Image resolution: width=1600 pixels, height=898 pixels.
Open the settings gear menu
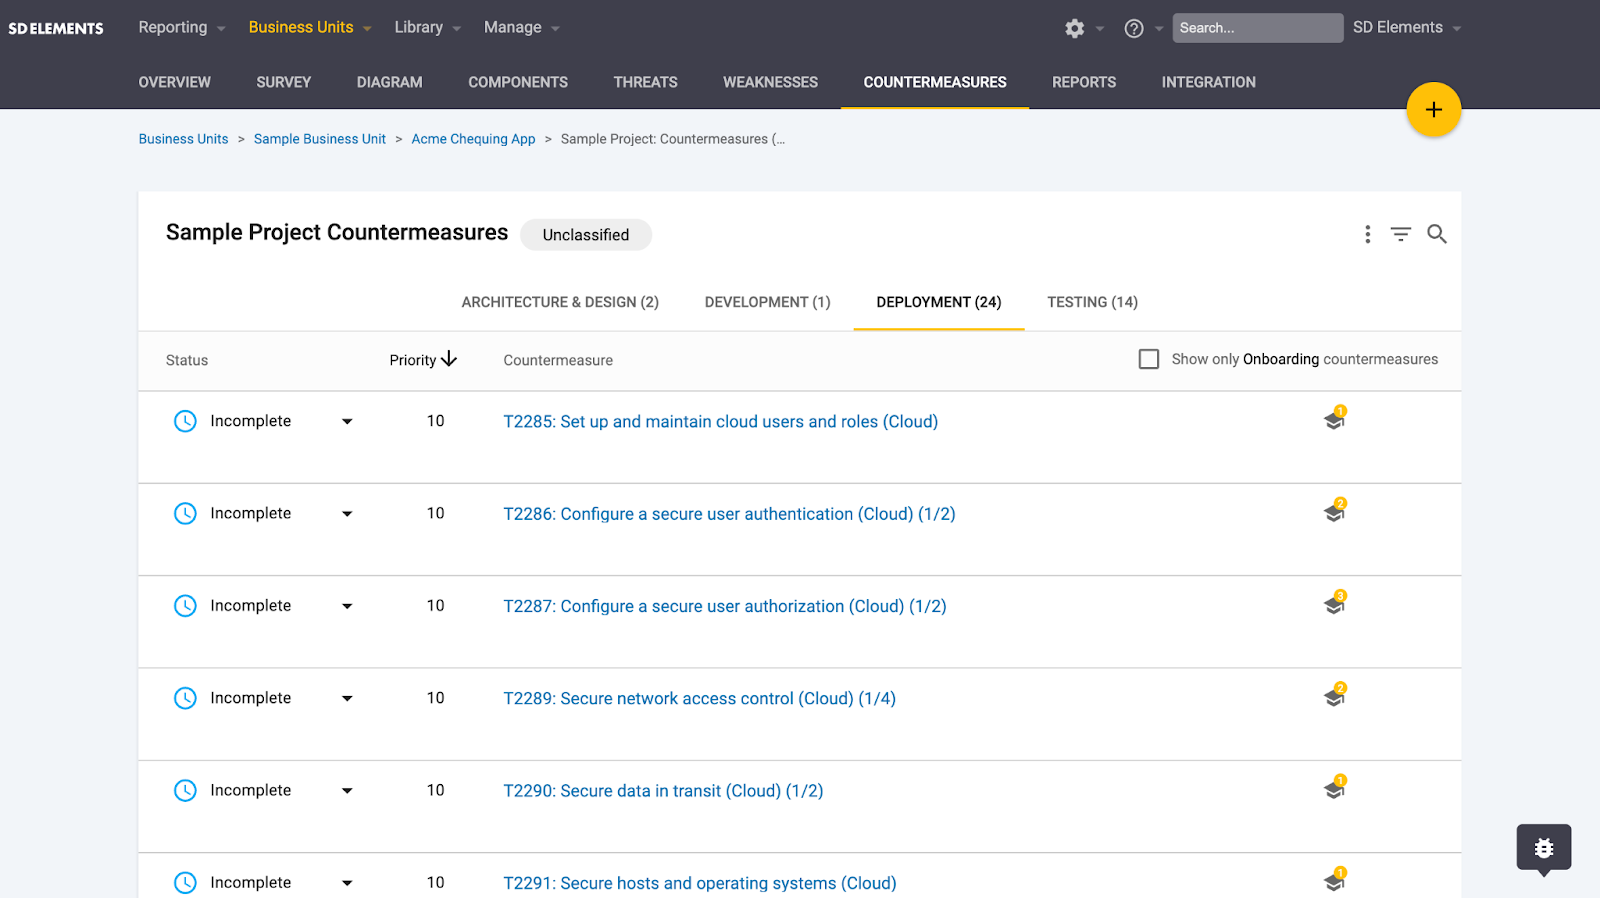pos(1075,28)
